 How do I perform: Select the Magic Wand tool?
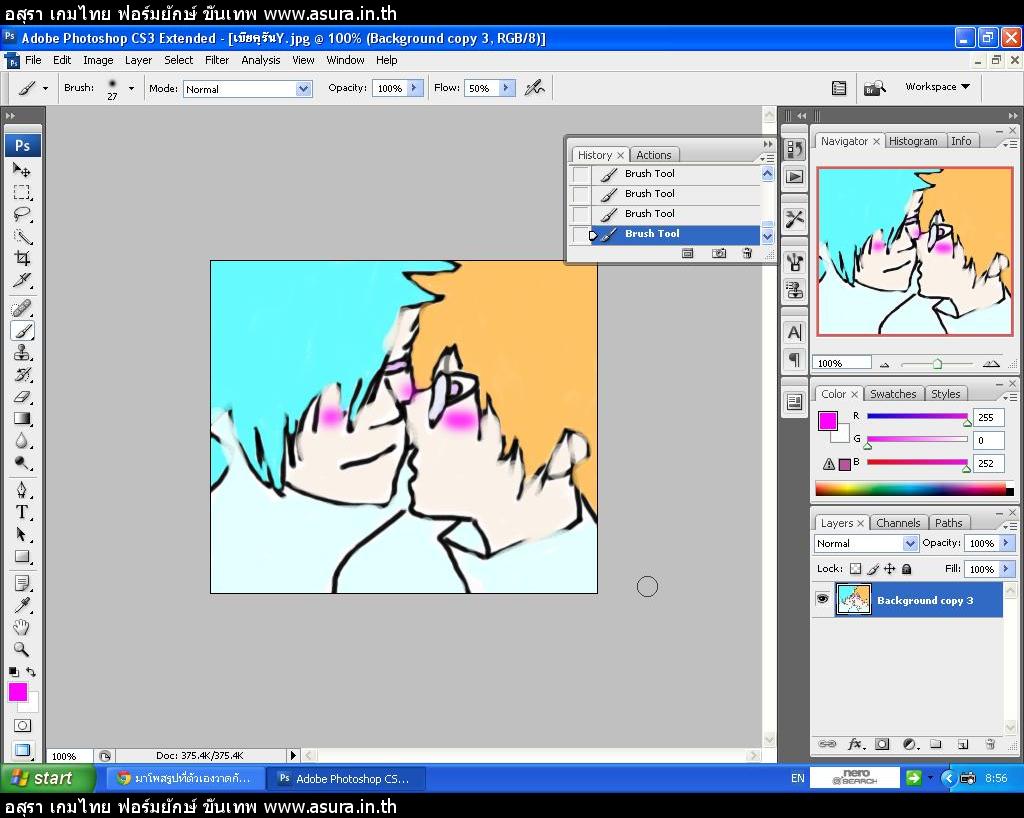pos(22,236)
